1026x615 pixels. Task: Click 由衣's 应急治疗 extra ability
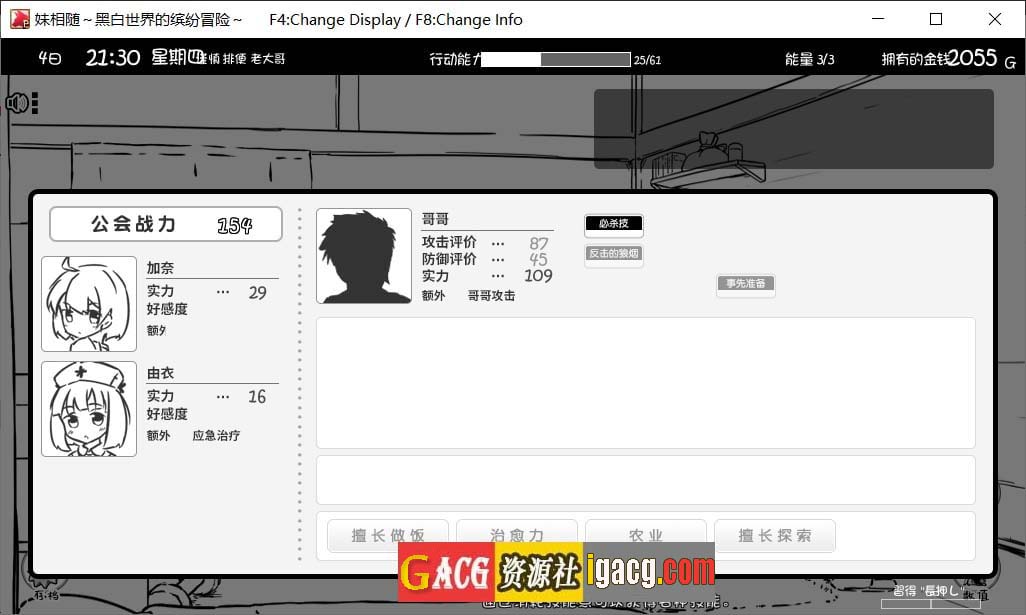click(216, 436)
